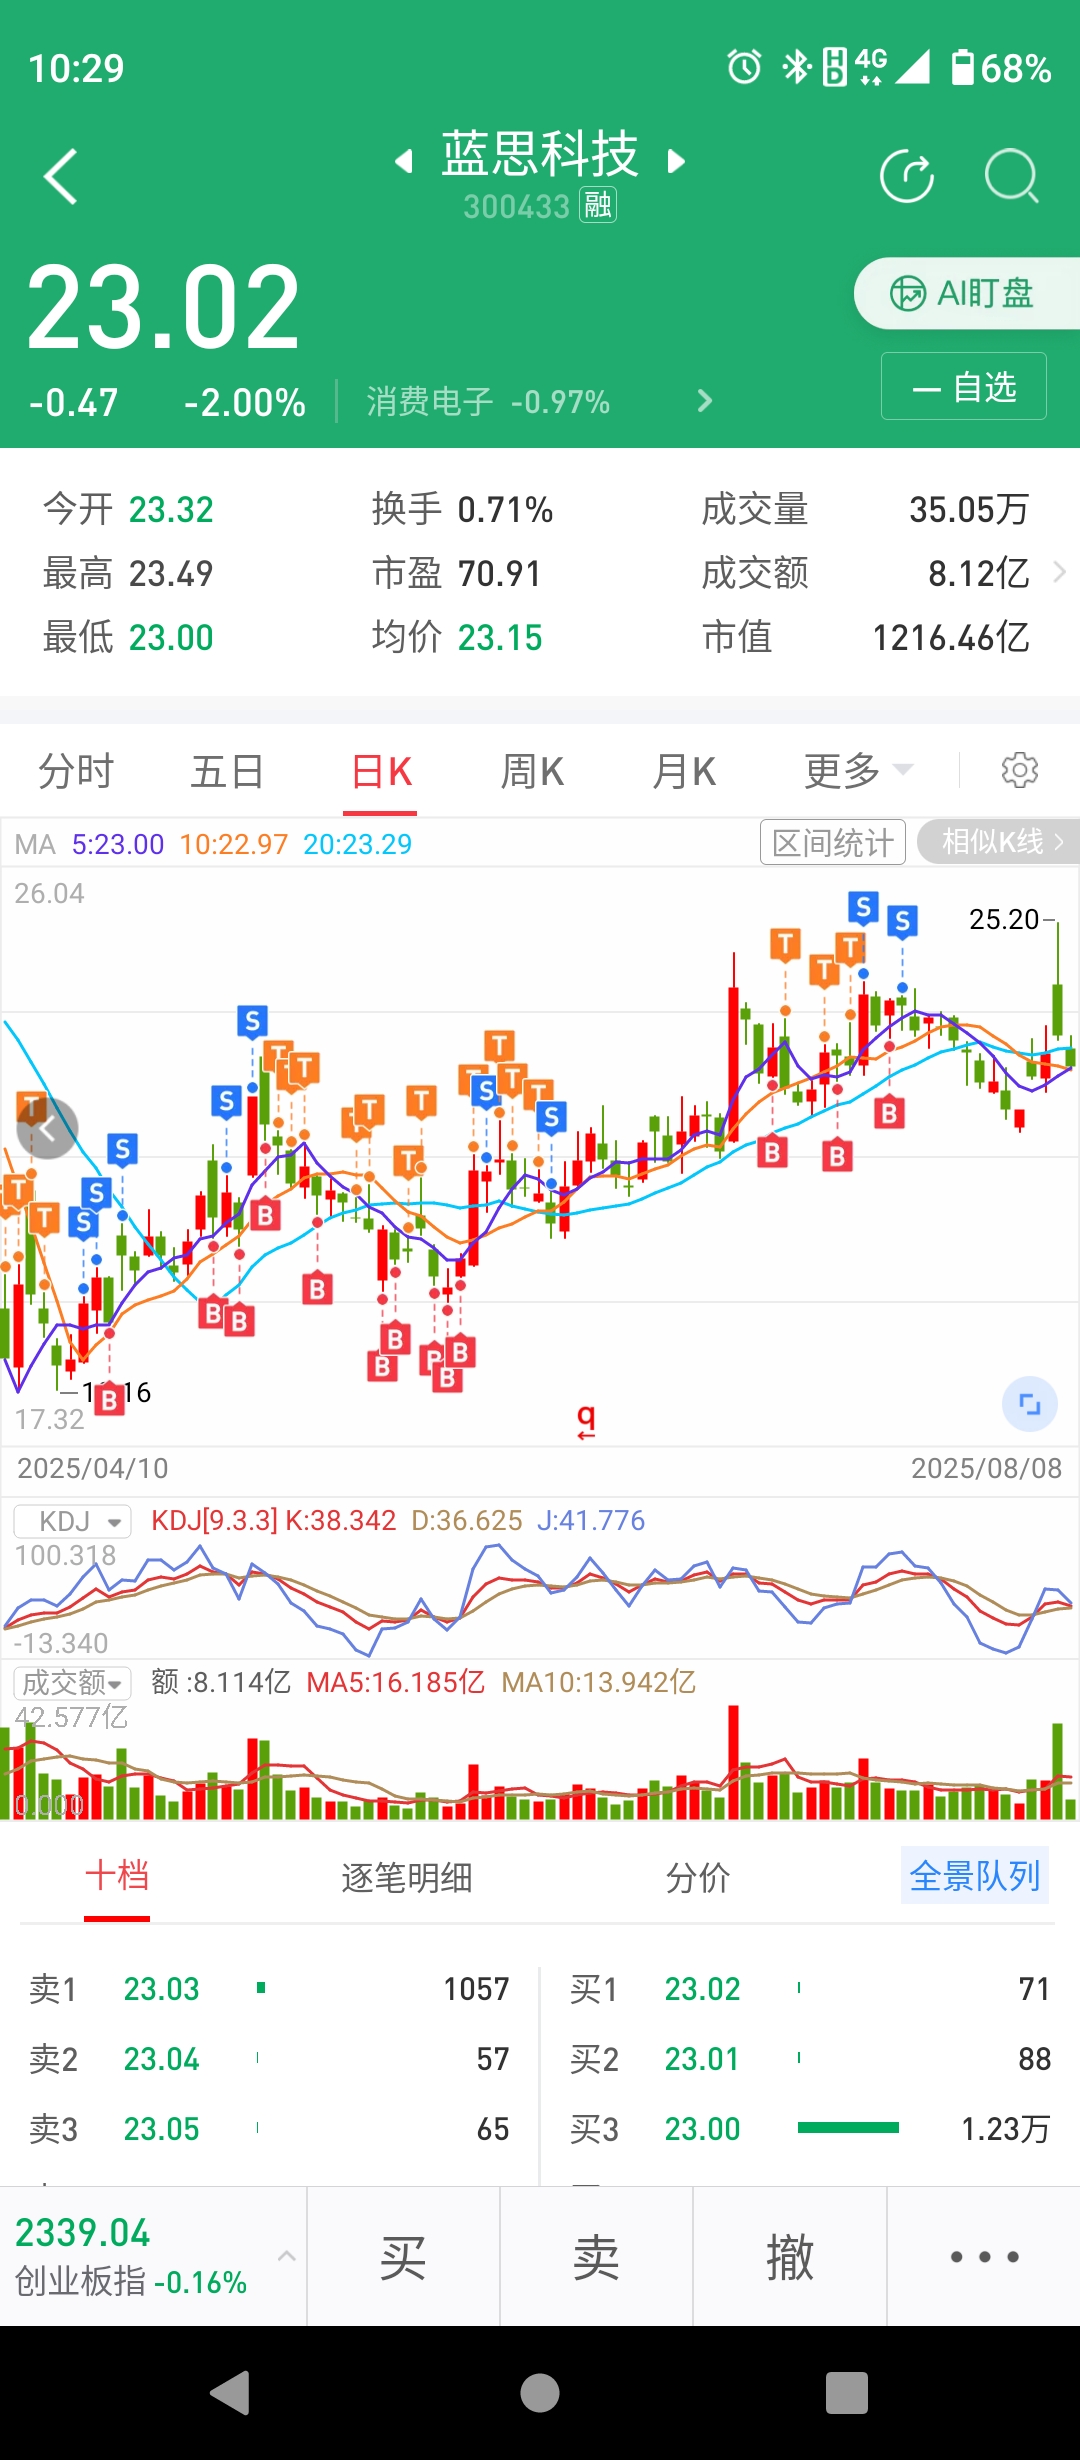The height and width of the screenshot is (2460, 1080).
Task: Select the 五日 chart tab
Action: [x=228, y=772]
